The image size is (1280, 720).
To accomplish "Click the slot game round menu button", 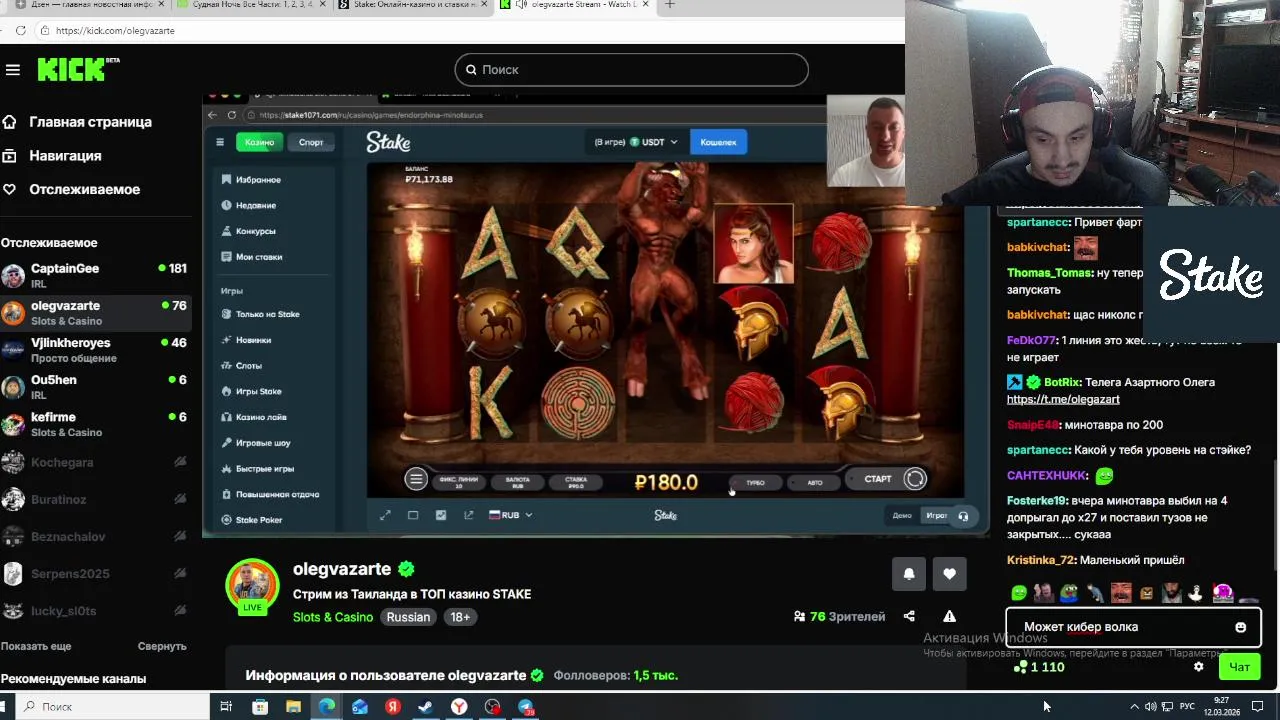I will [x=416, y=479].
